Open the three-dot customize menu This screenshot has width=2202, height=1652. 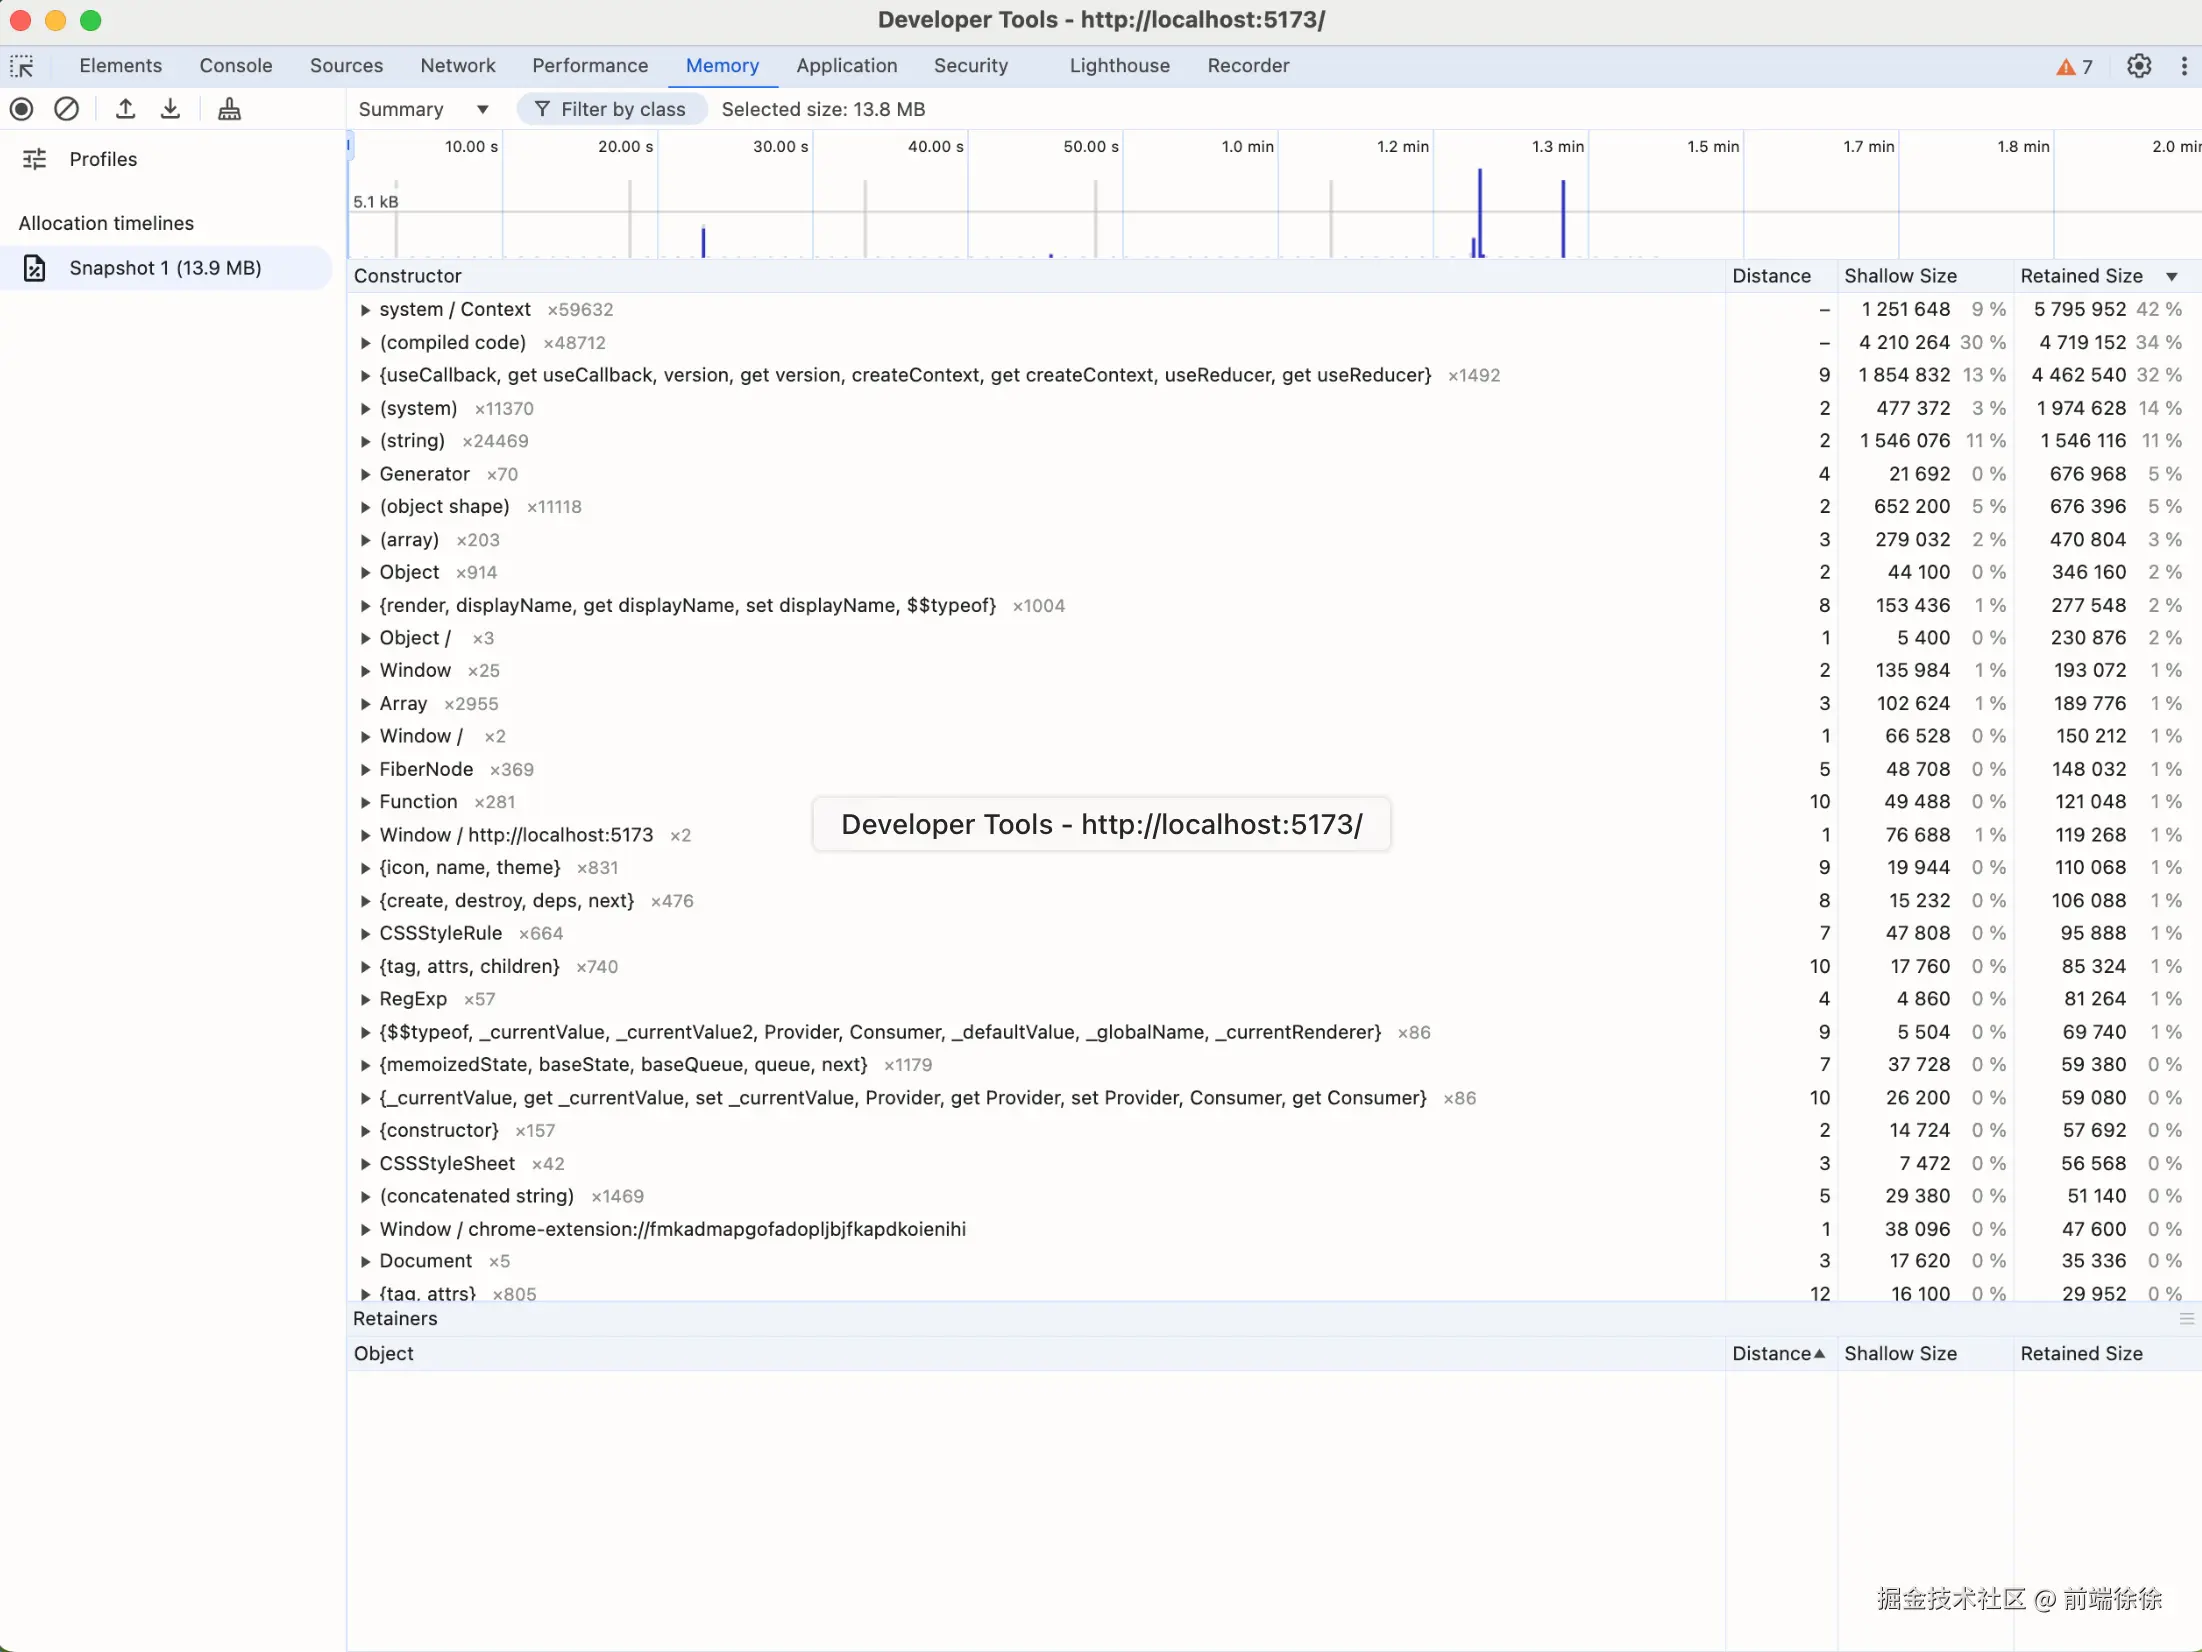(x=2183, y=66)
